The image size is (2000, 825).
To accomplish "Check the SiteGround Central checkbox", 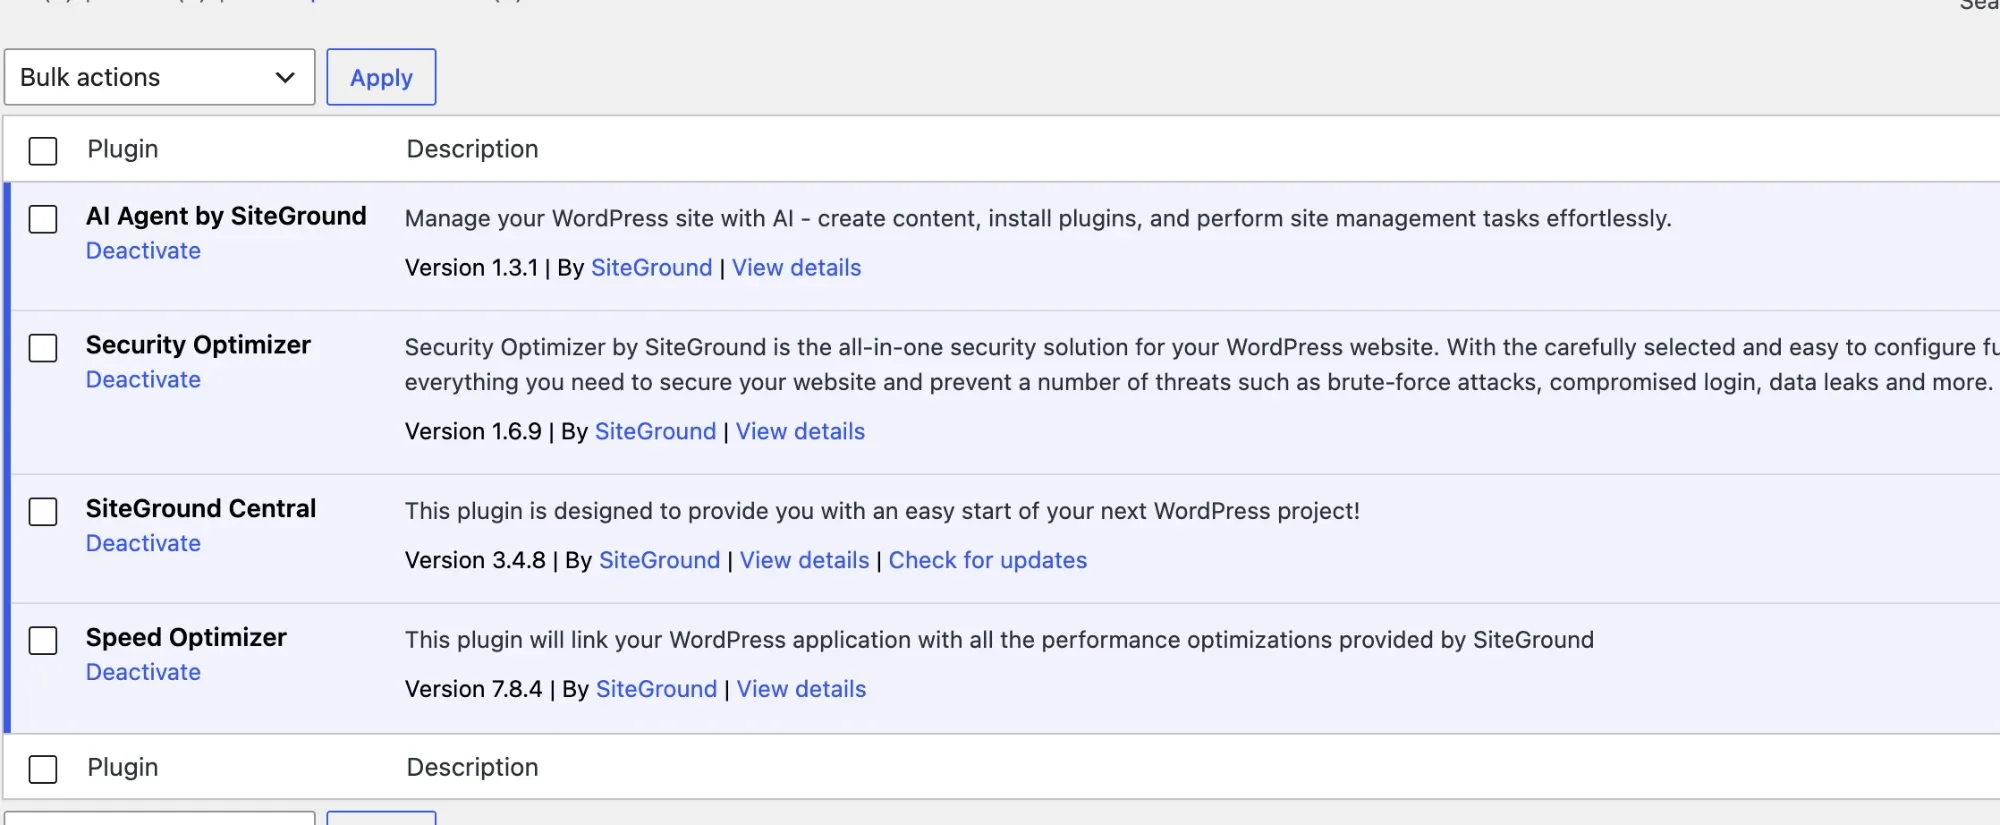I will (43, 512).
